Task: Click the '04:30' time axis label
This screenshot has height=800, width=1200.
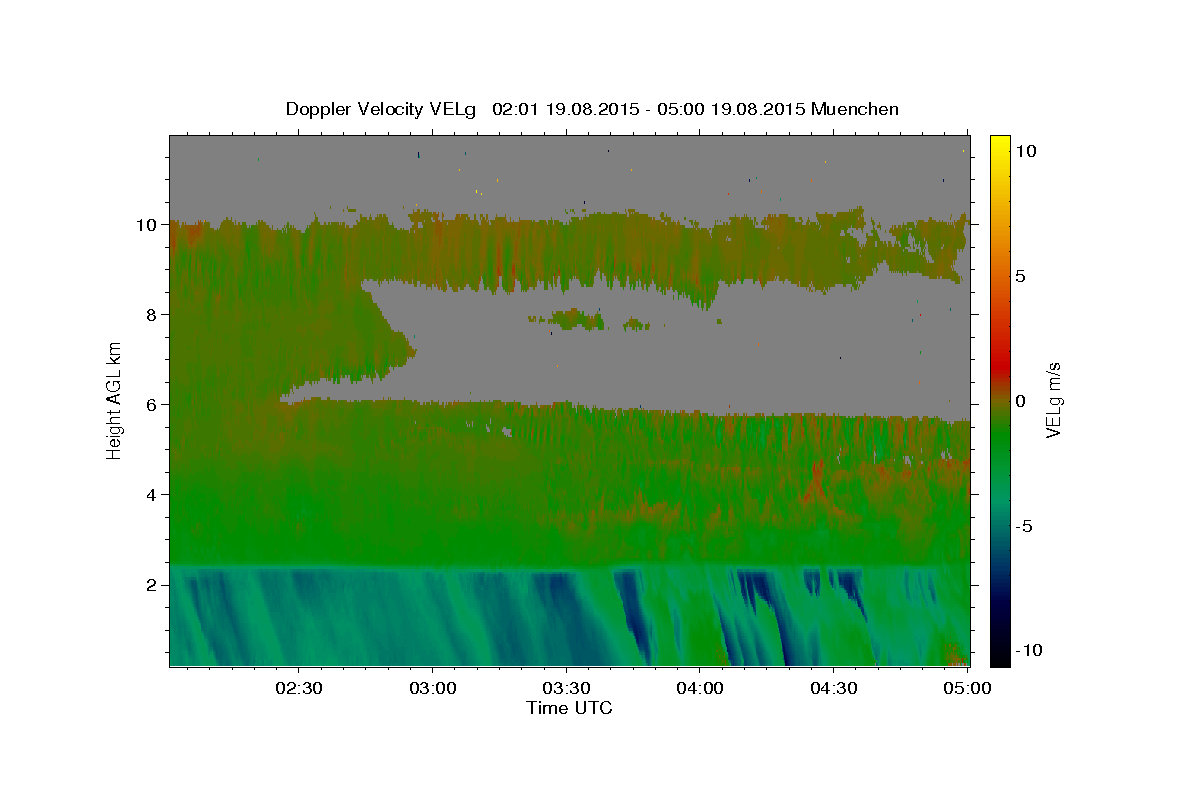Action: [x=834, y=688]
